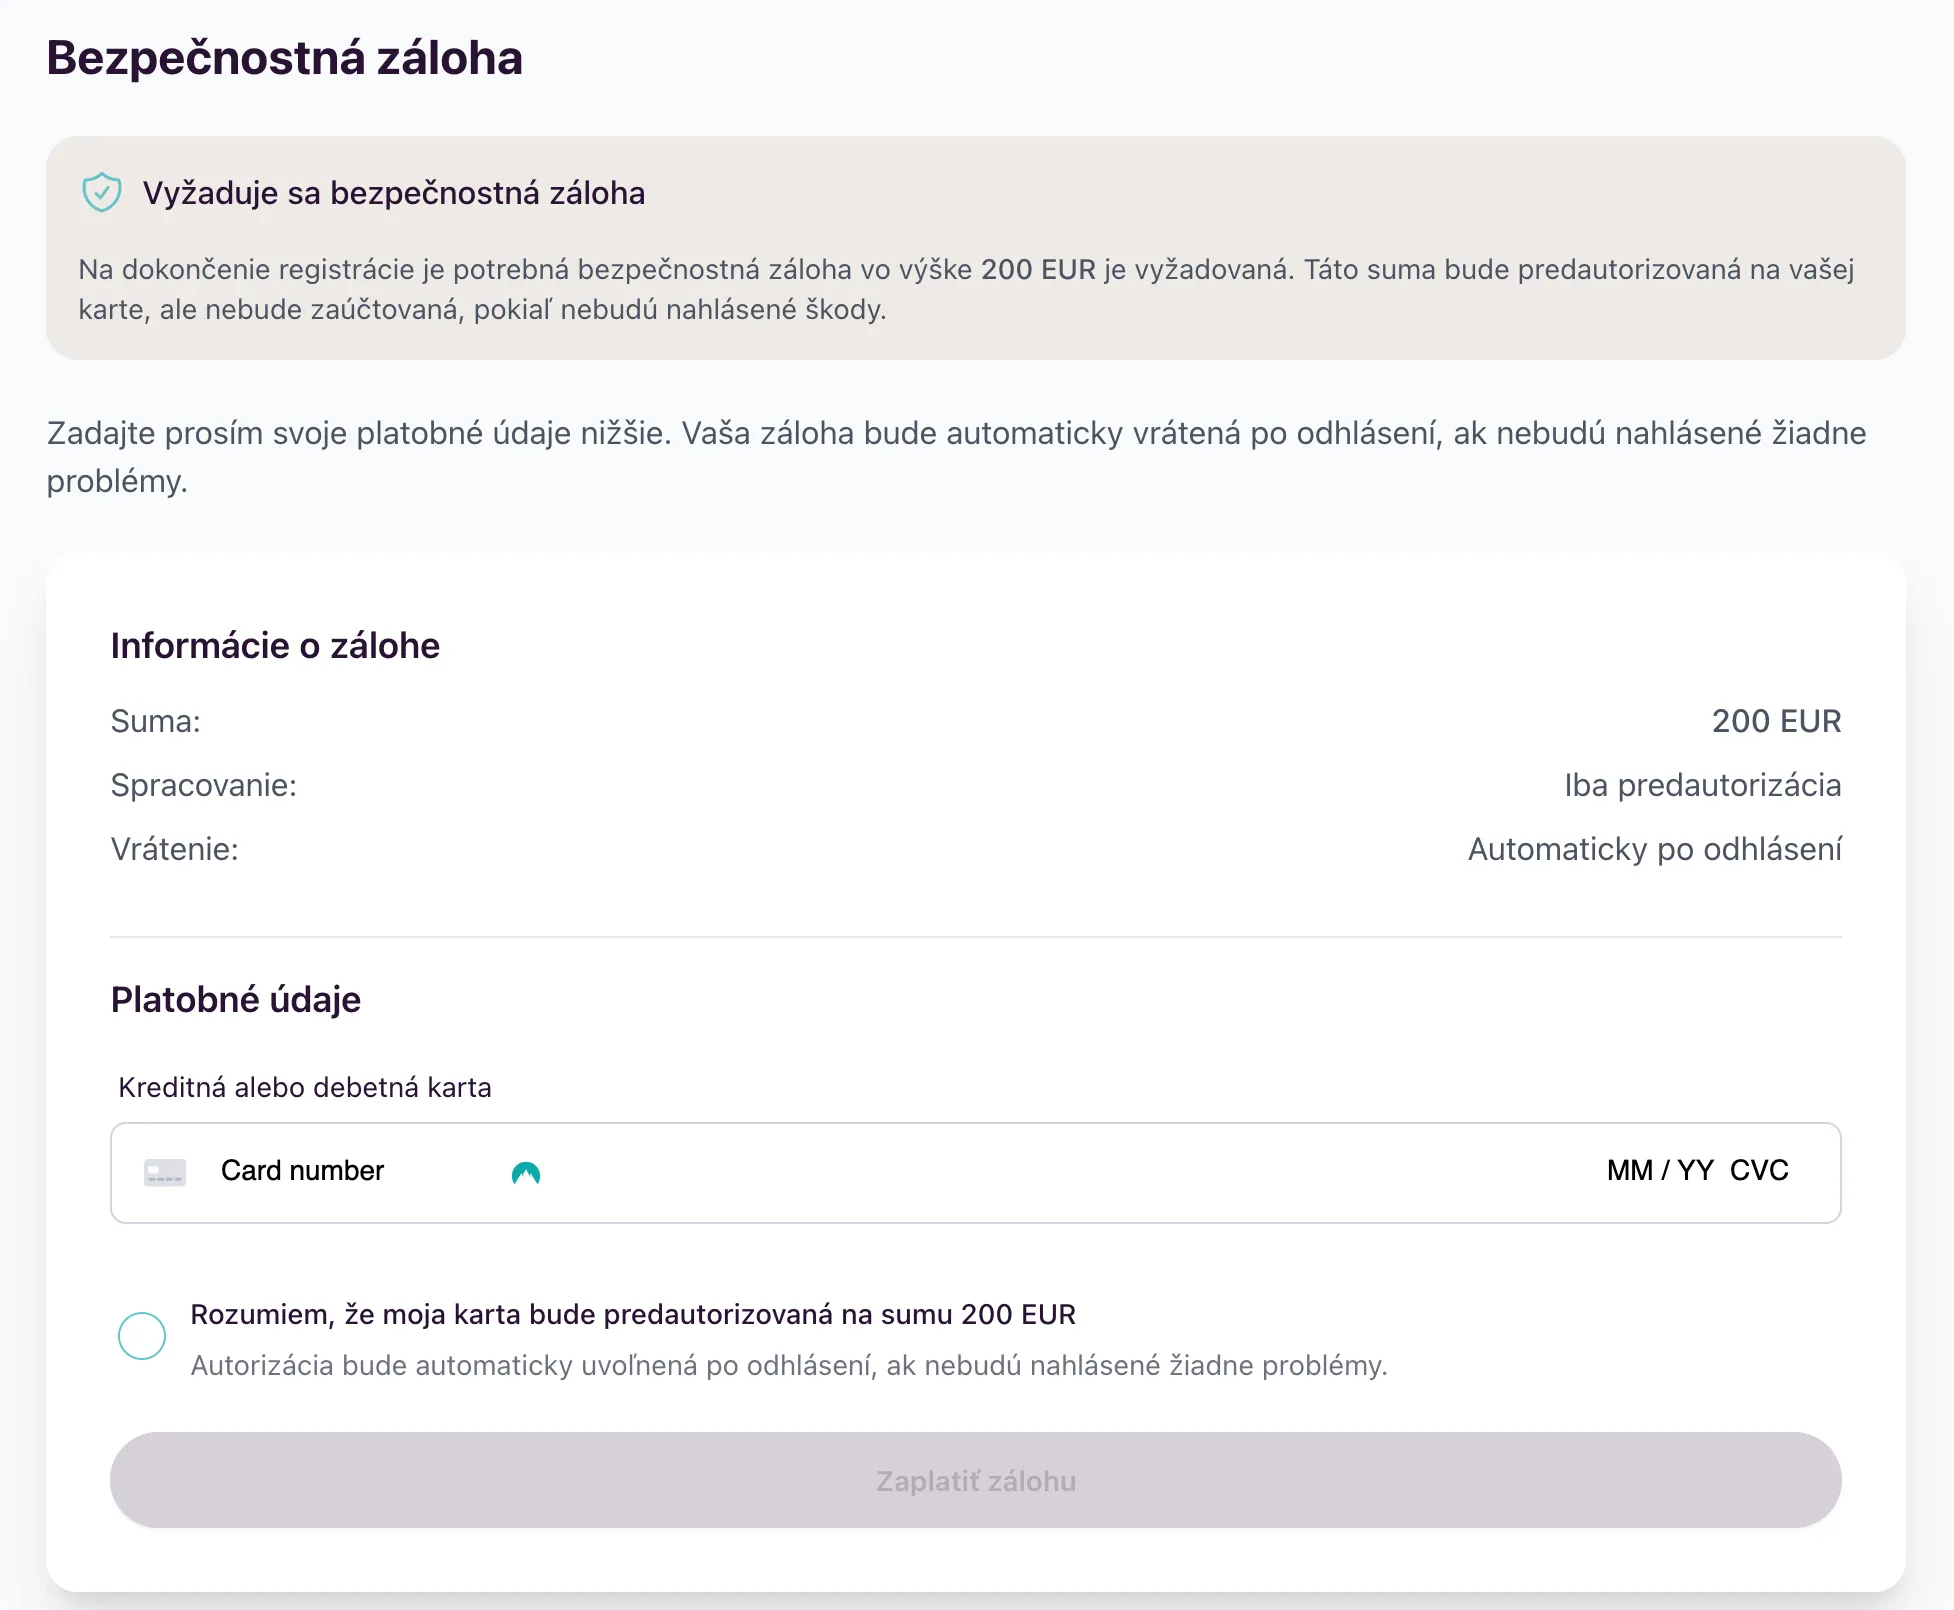Click the Informácie o zálohe heading
This screenshot has width=1954, height=1610.
click(x=275, y=646)
